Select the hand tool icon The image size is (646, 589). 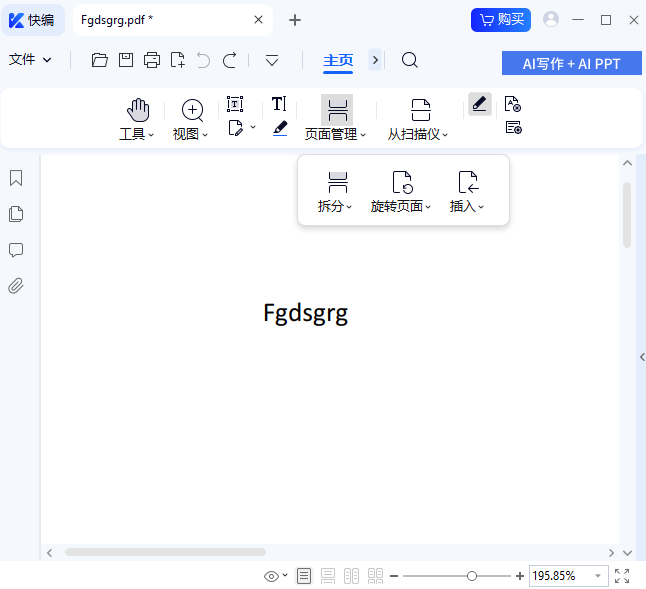(x=138, y=110)
